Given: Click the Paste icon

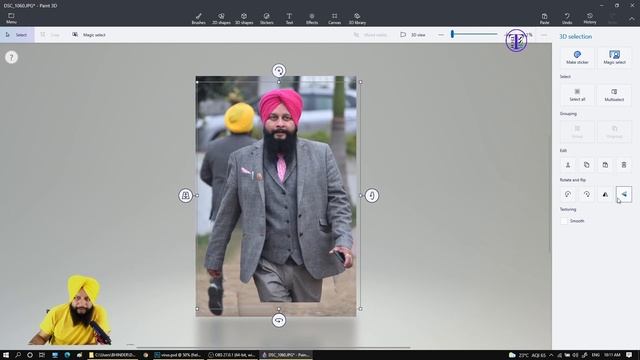Looking at the screenshot, I should pyautogui.click(x=544, y=18).
